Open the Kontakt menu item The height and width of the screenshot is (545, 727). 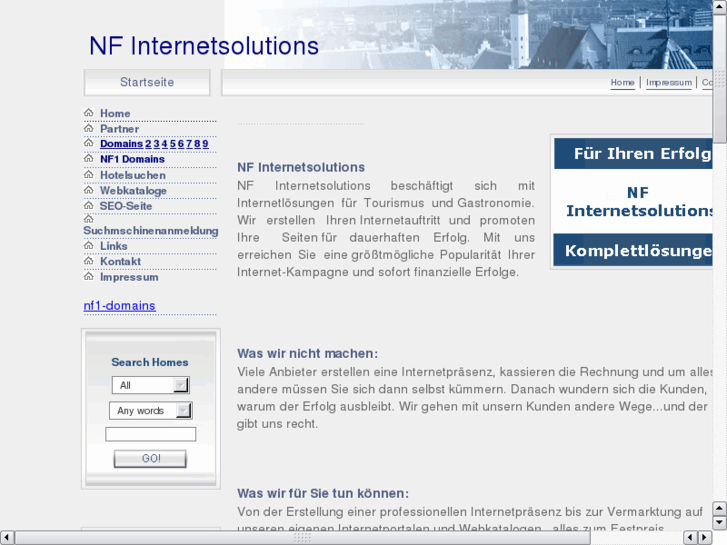click(x=121, y=261)
